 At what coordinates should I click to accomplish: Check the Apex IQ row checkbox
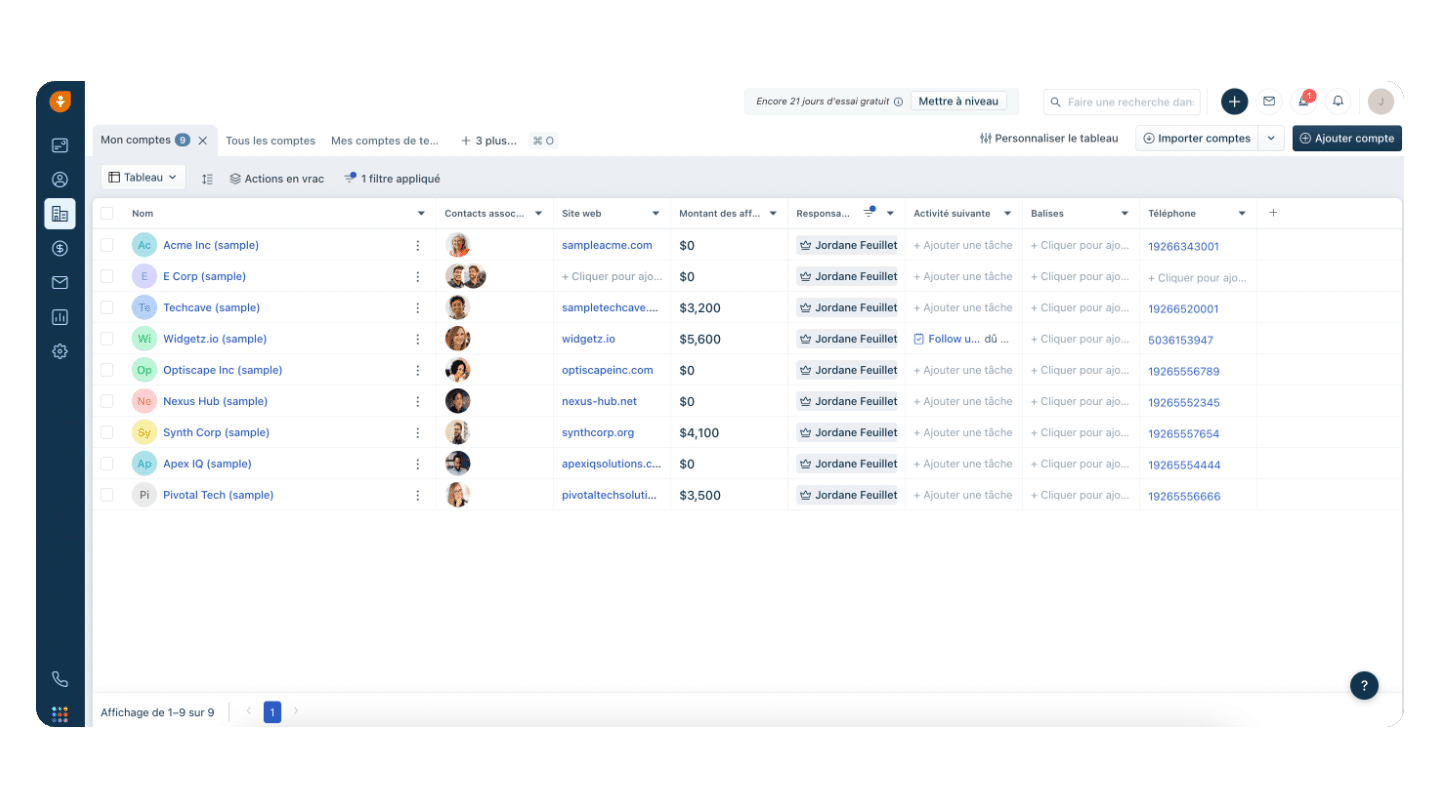[107, 464]
